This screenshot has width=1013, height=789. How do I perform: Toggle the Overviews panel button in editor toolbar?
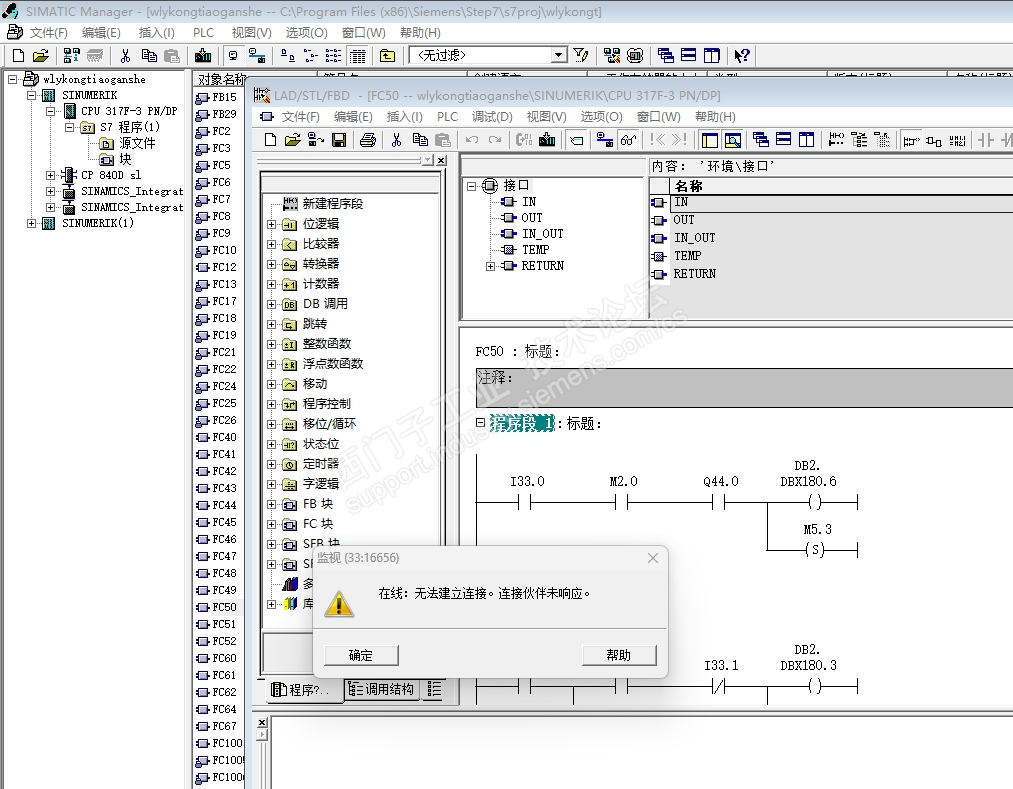(709, 140)
